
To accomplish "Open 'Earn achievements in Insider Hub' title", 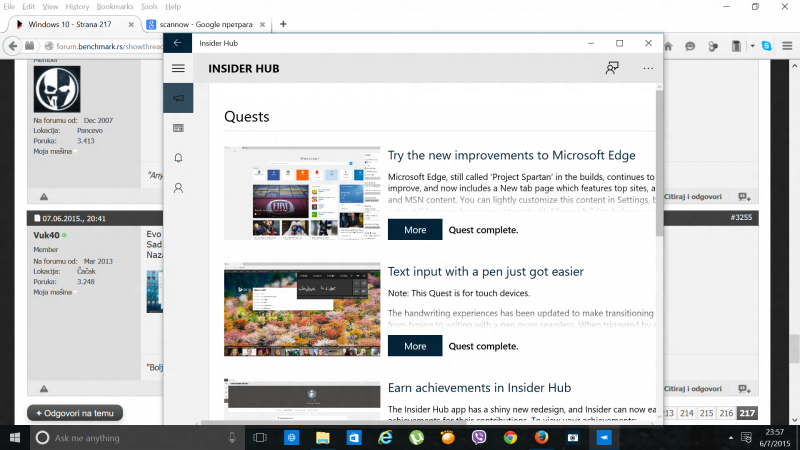I will 479,388.
